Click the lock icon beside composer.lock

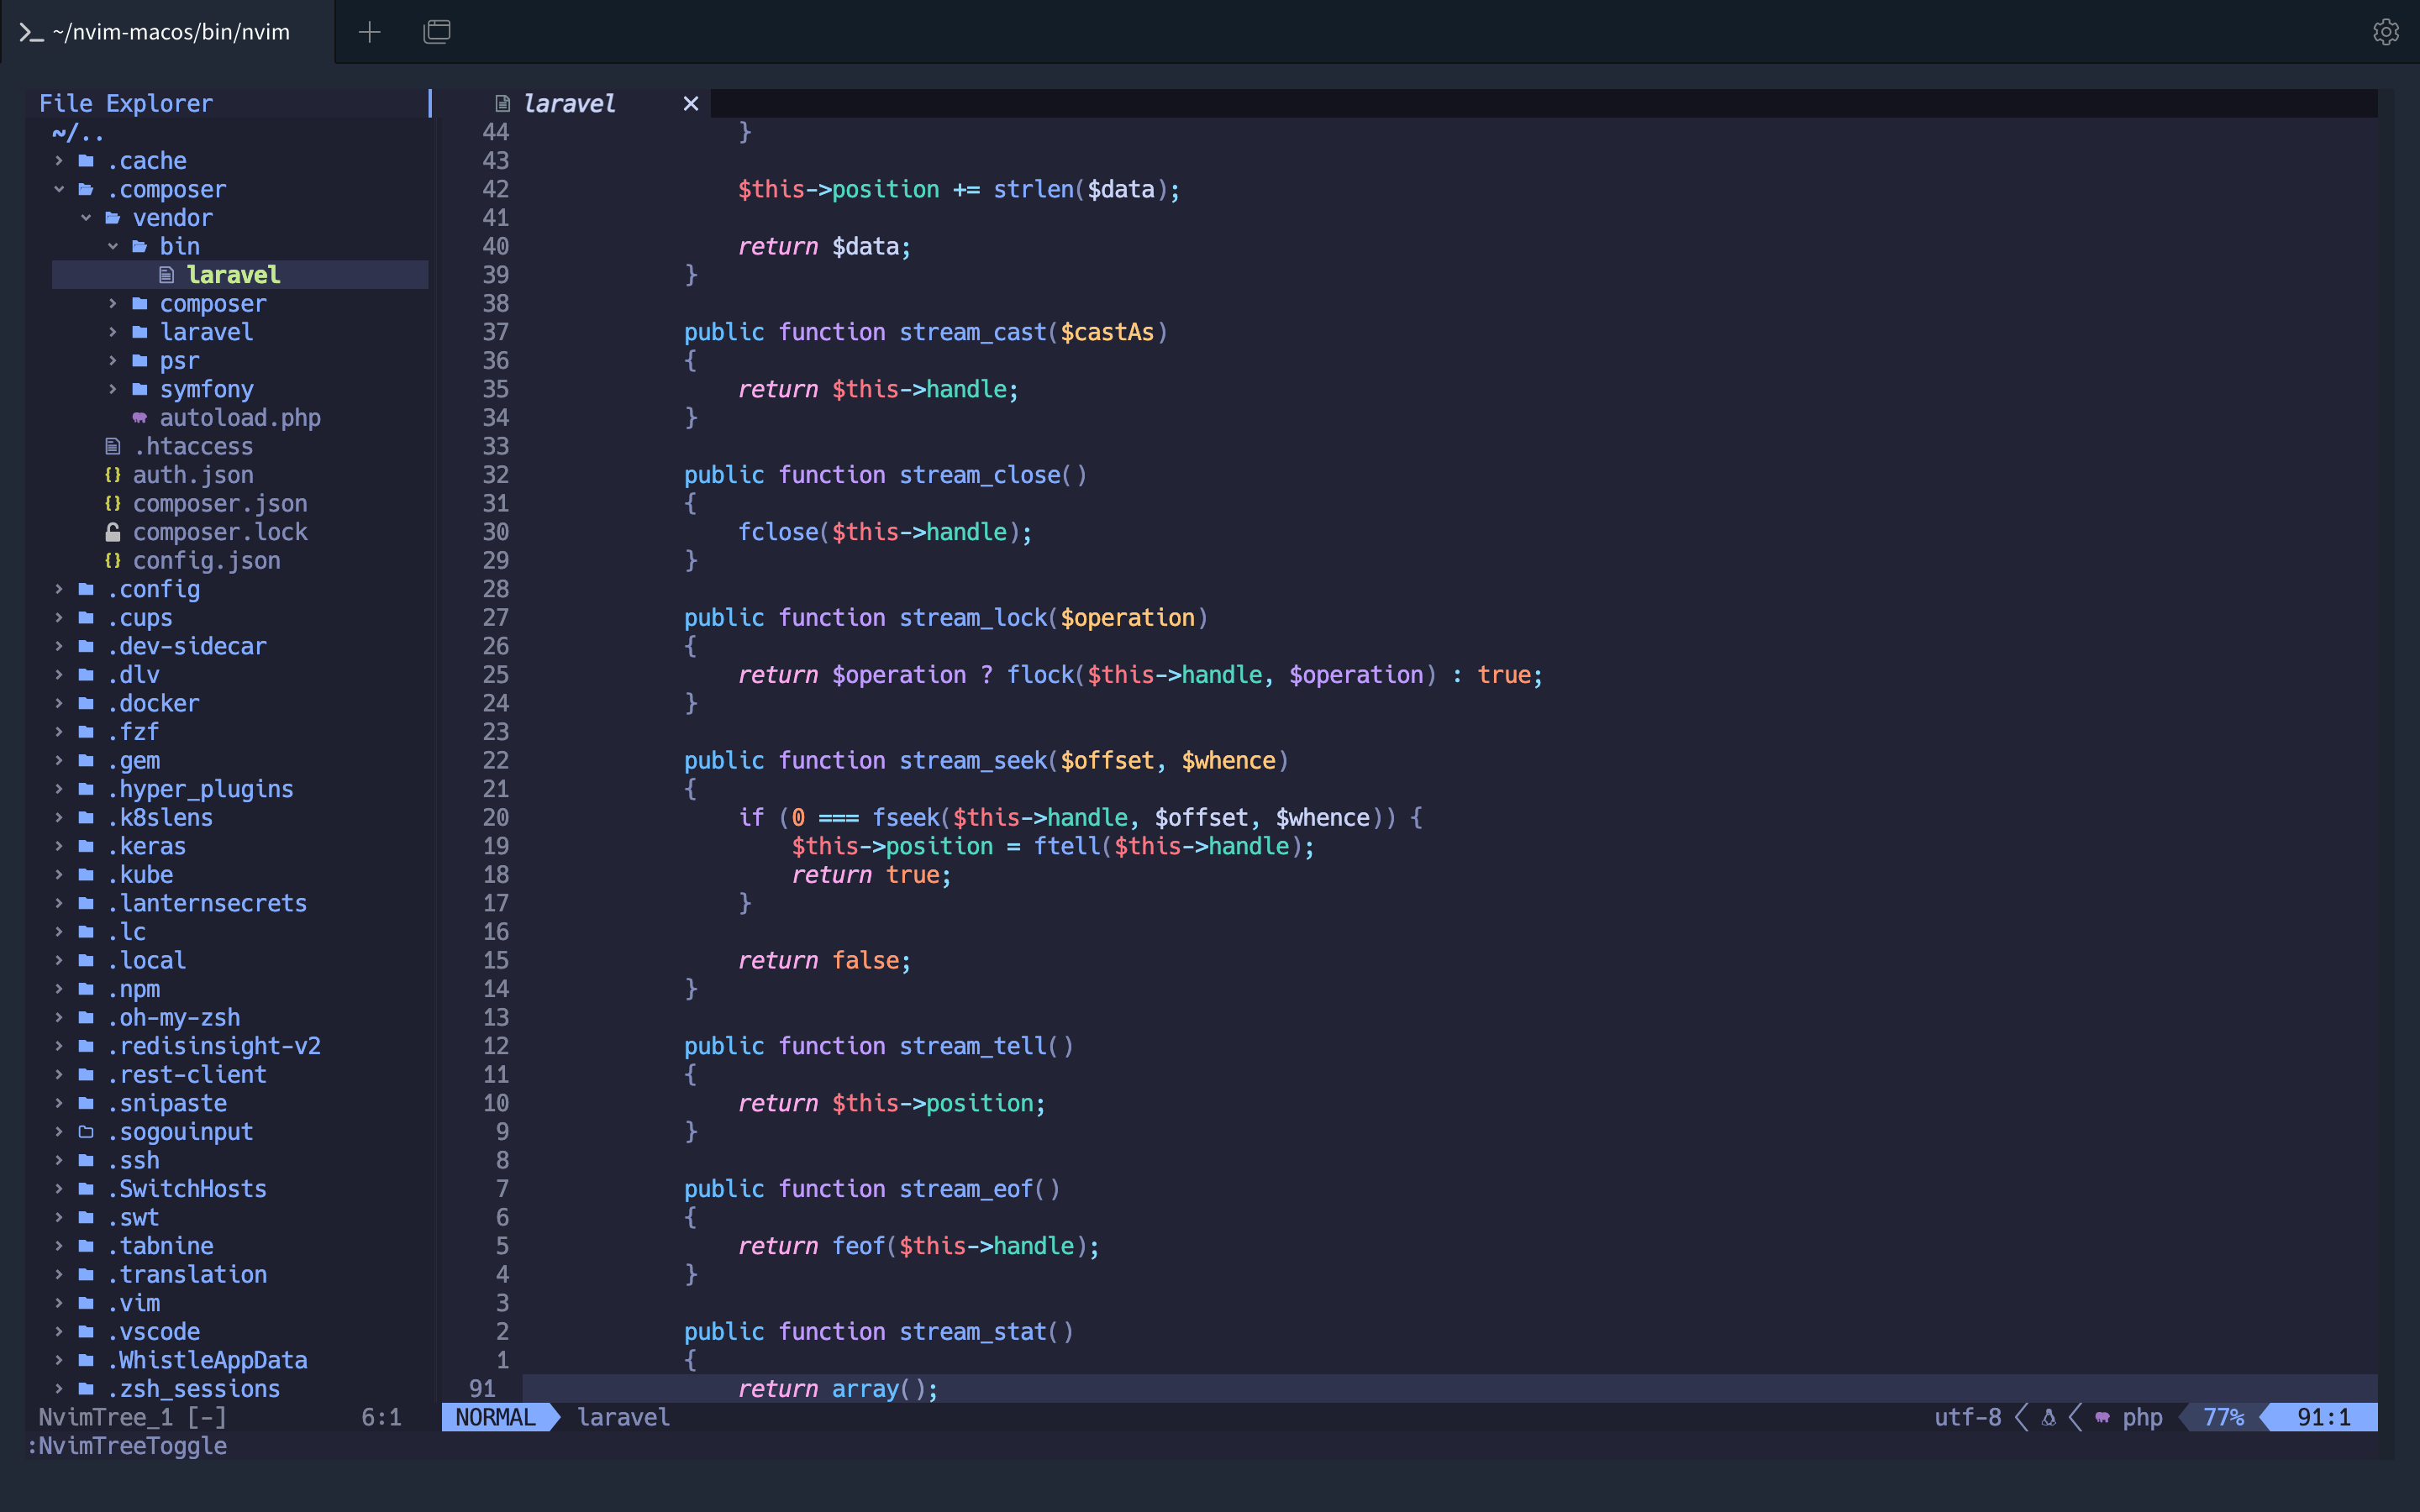(113, 532)
